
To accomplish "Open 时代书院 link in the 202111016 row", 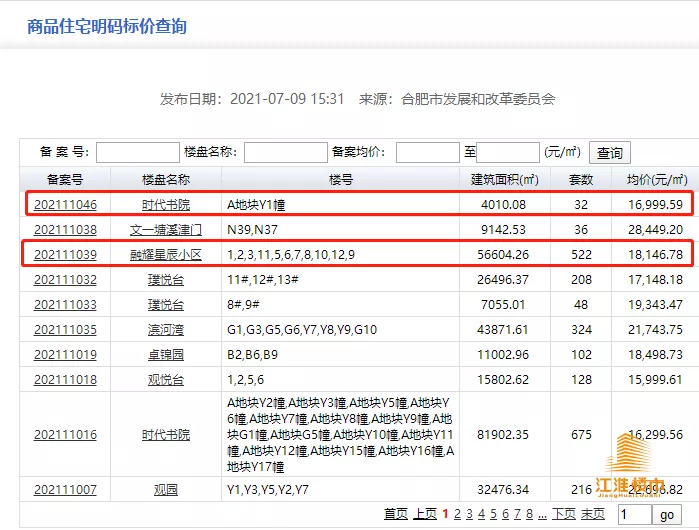I will pyautogui.click(x=166, y=435).
